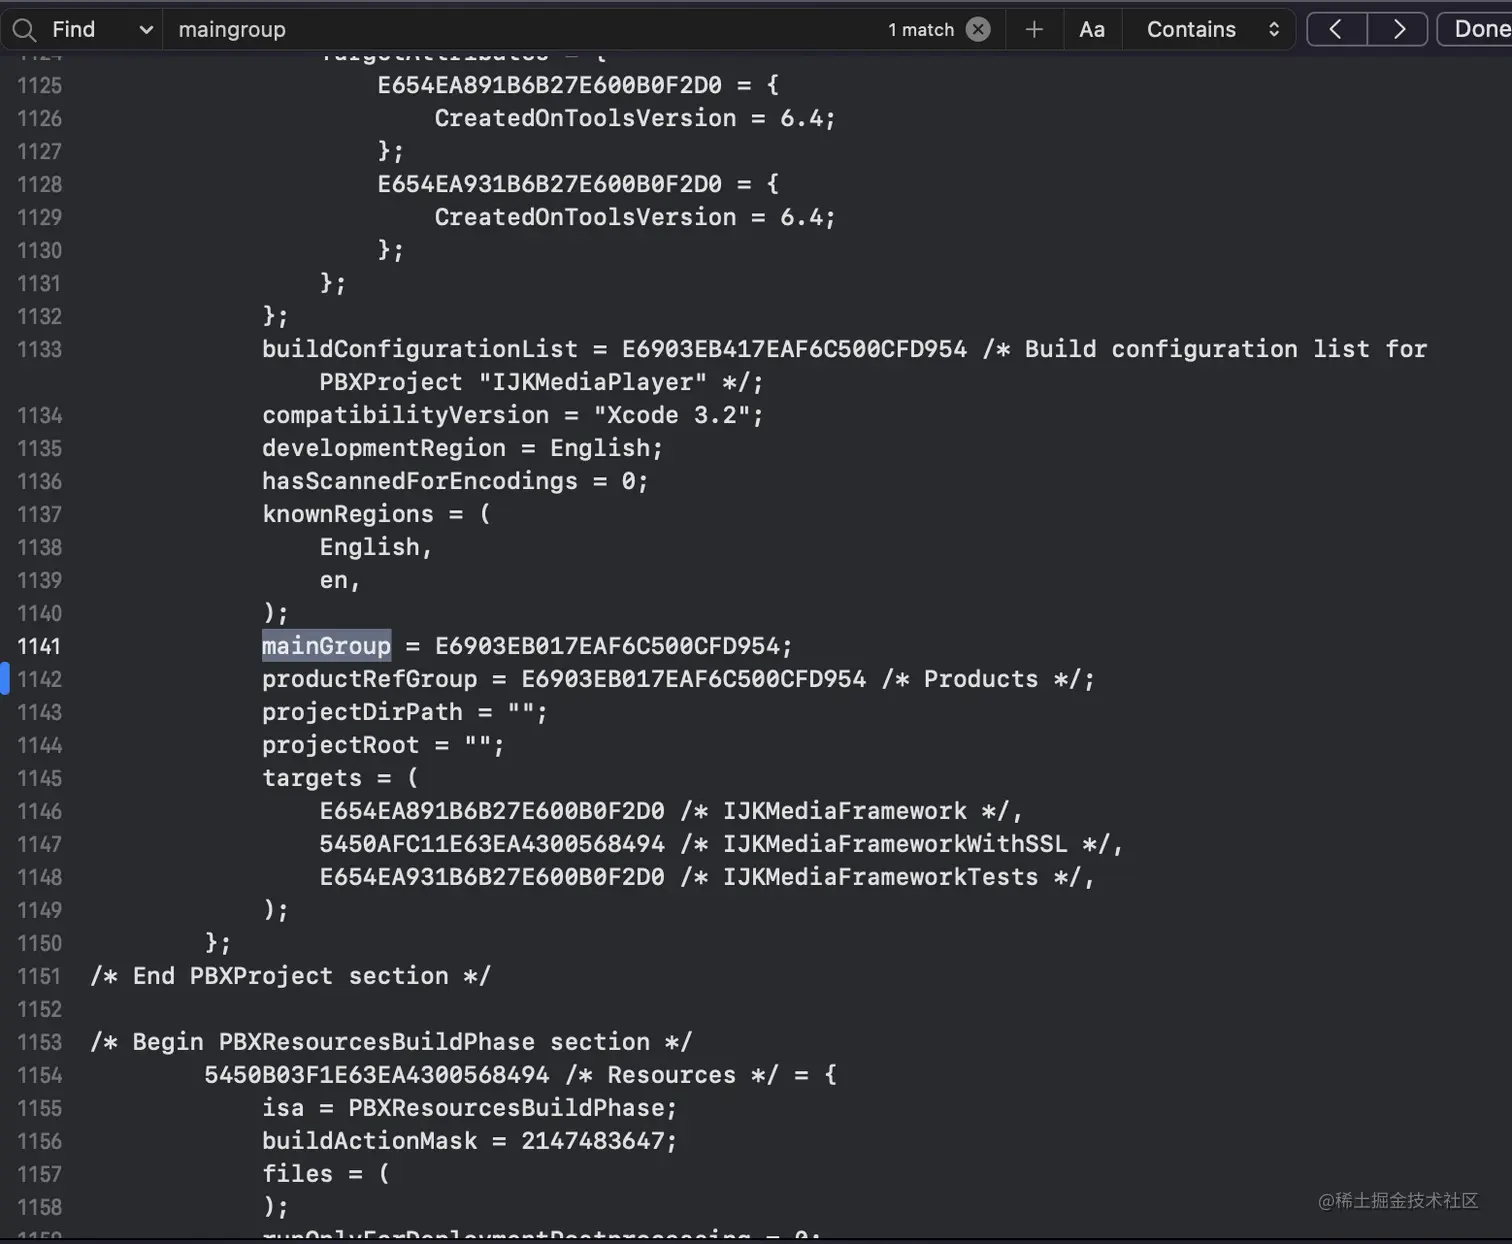Click line number 1141 in the gutter
Screen dimensions: 1512x1244
click(39, 646)
